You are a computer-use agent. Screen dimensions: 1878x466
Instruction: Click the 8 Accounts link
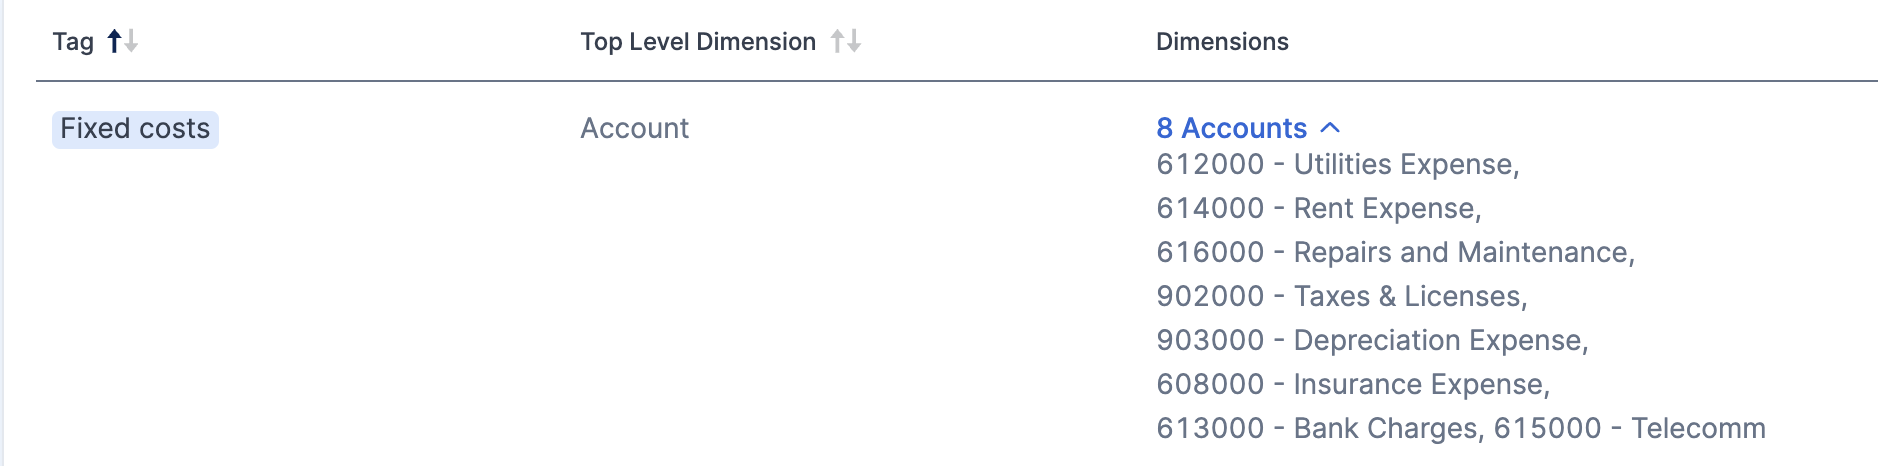click(1231, 128)
